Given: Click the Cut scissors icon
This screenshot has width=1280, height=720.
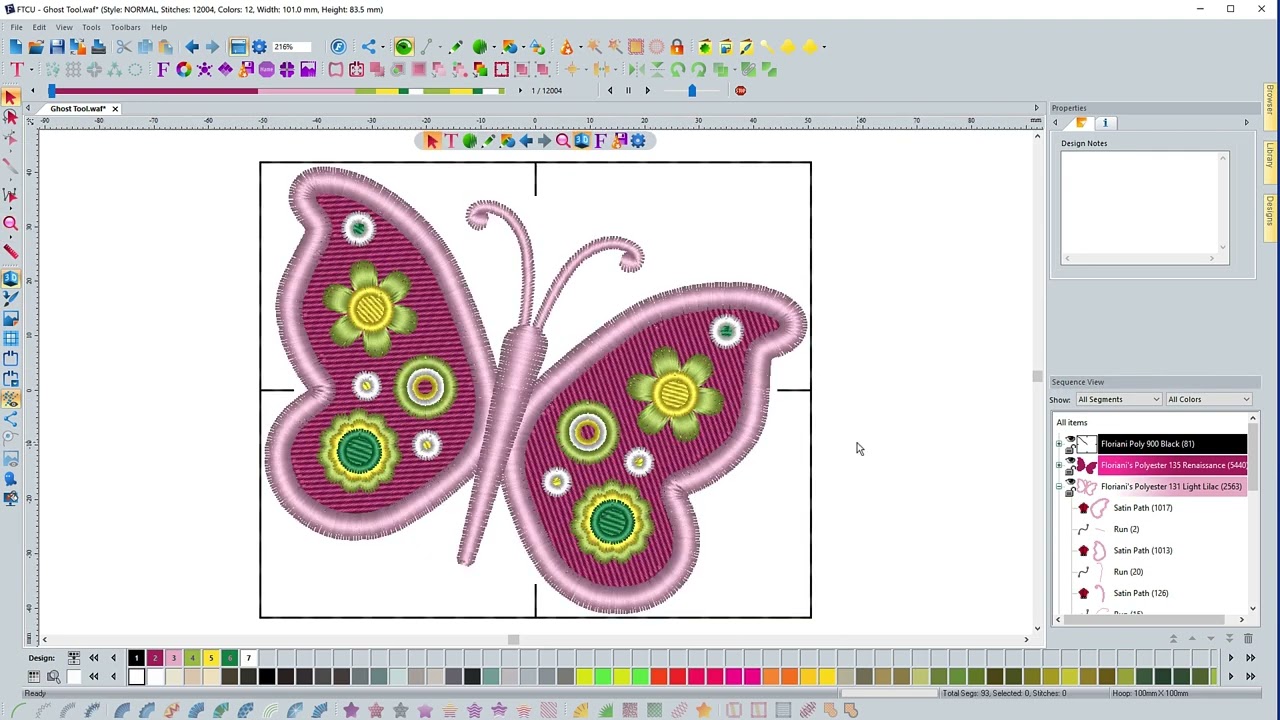Looking at the screenshot, I should tap(124, 47).
